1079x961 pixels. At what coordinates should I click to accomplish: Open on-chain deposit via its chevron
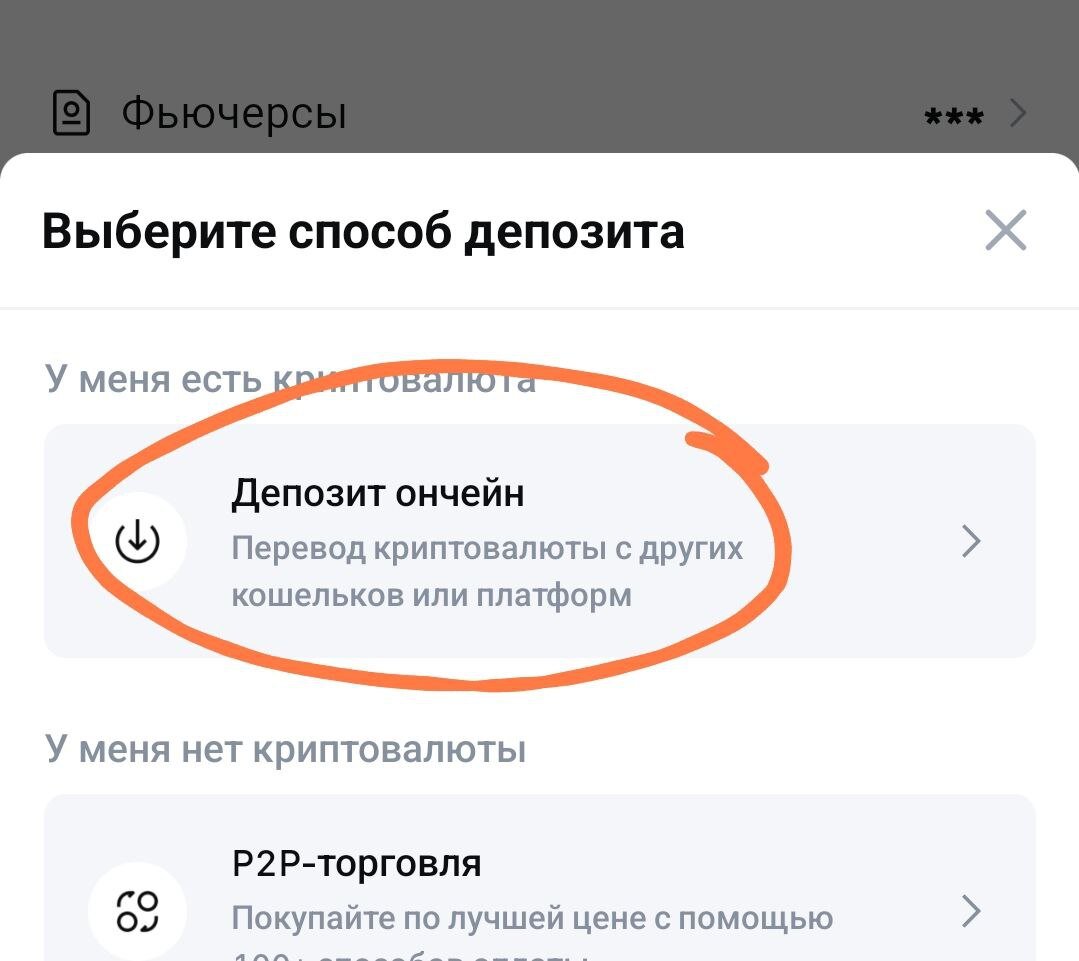tap(970, 542)
